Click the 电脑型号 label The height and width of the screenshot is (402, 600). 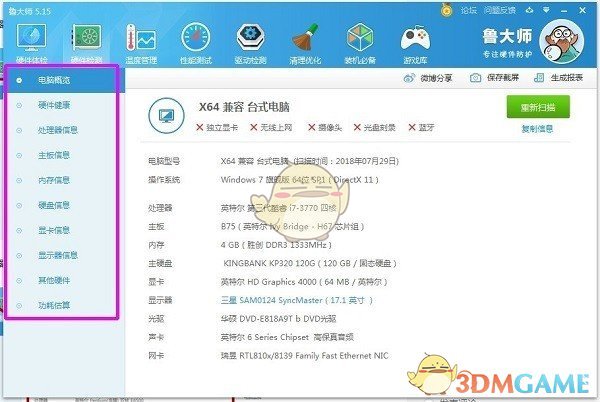coord(164,161)
